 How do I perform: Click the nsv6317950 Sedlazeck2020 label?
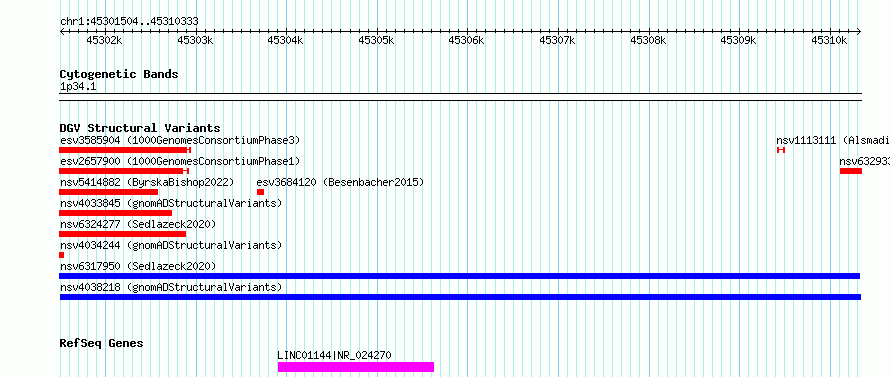point(138,266)
